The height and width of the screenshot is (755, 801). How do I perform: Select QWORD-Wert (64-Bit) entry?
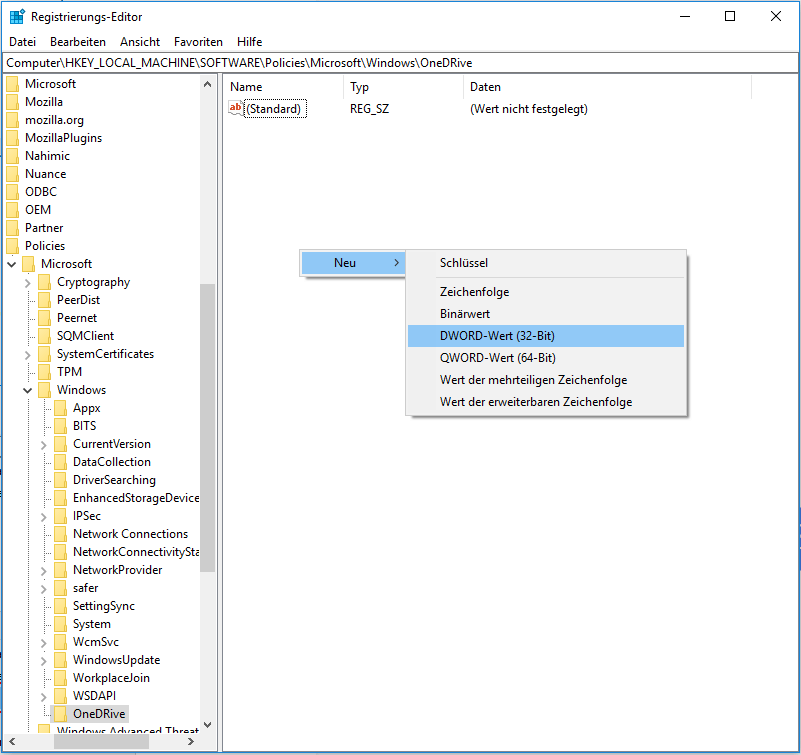pos(546,358)
